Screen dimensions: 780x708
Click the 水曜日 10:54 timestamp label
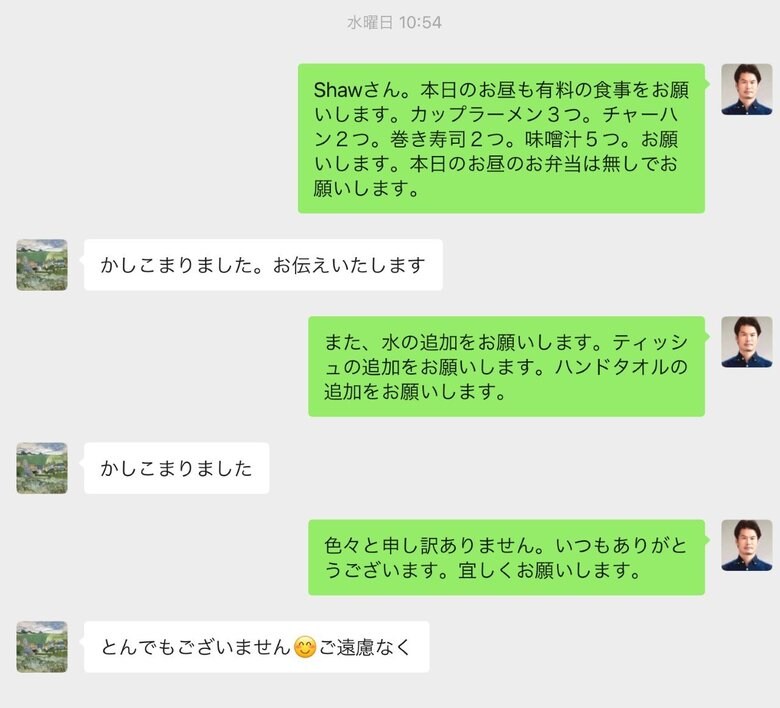[394, 22]
